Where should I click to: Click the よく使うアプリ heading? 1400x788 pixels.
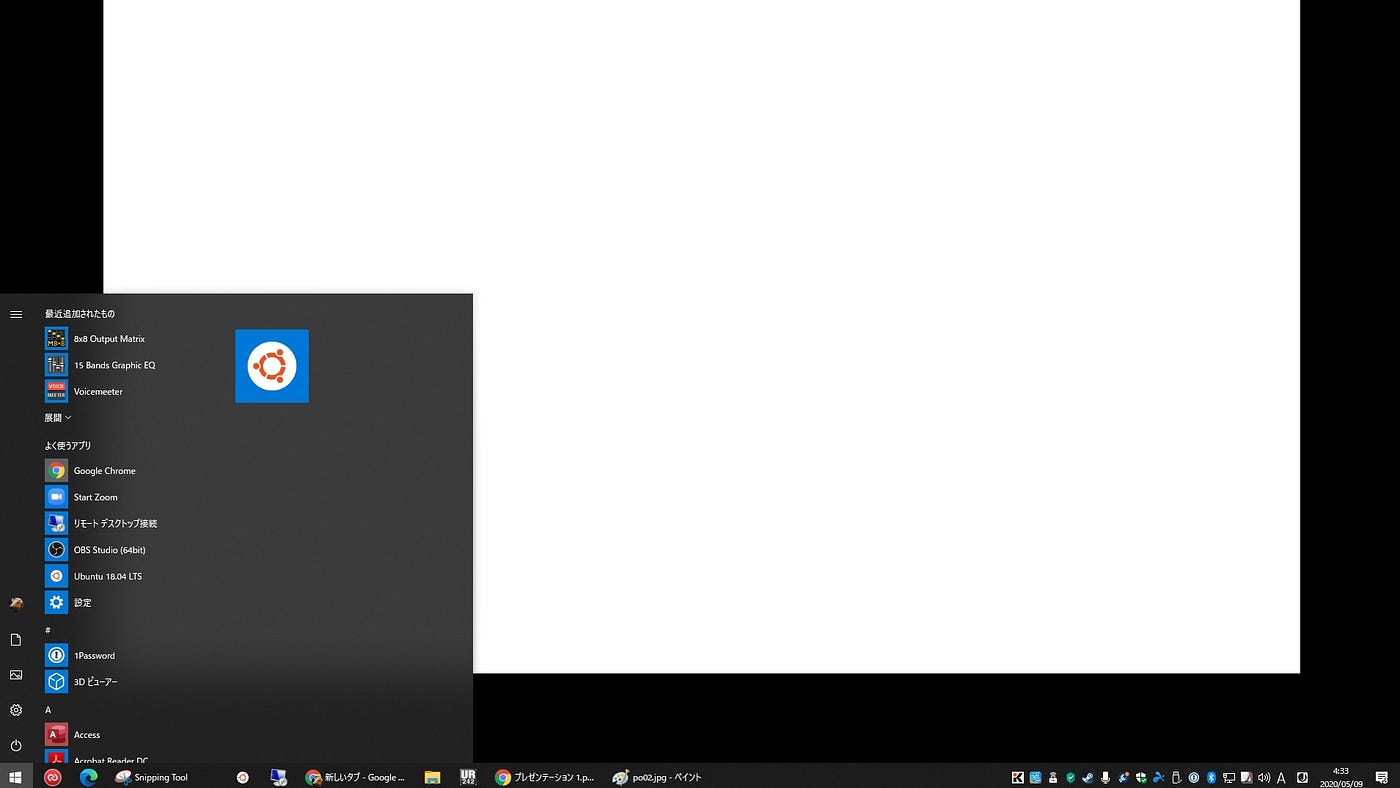point(68,445)
